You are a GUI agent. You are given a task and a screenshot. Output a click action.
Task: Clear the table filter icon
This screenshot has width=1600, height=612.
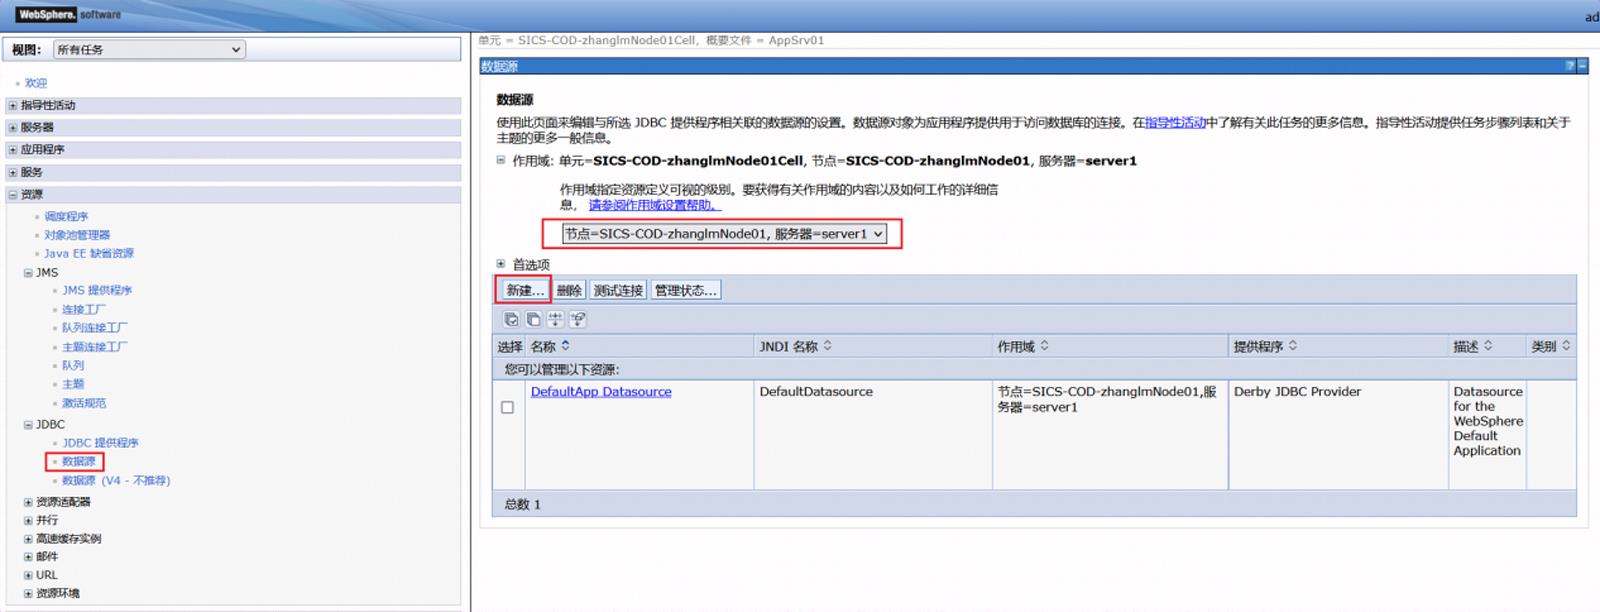(578, 319)
